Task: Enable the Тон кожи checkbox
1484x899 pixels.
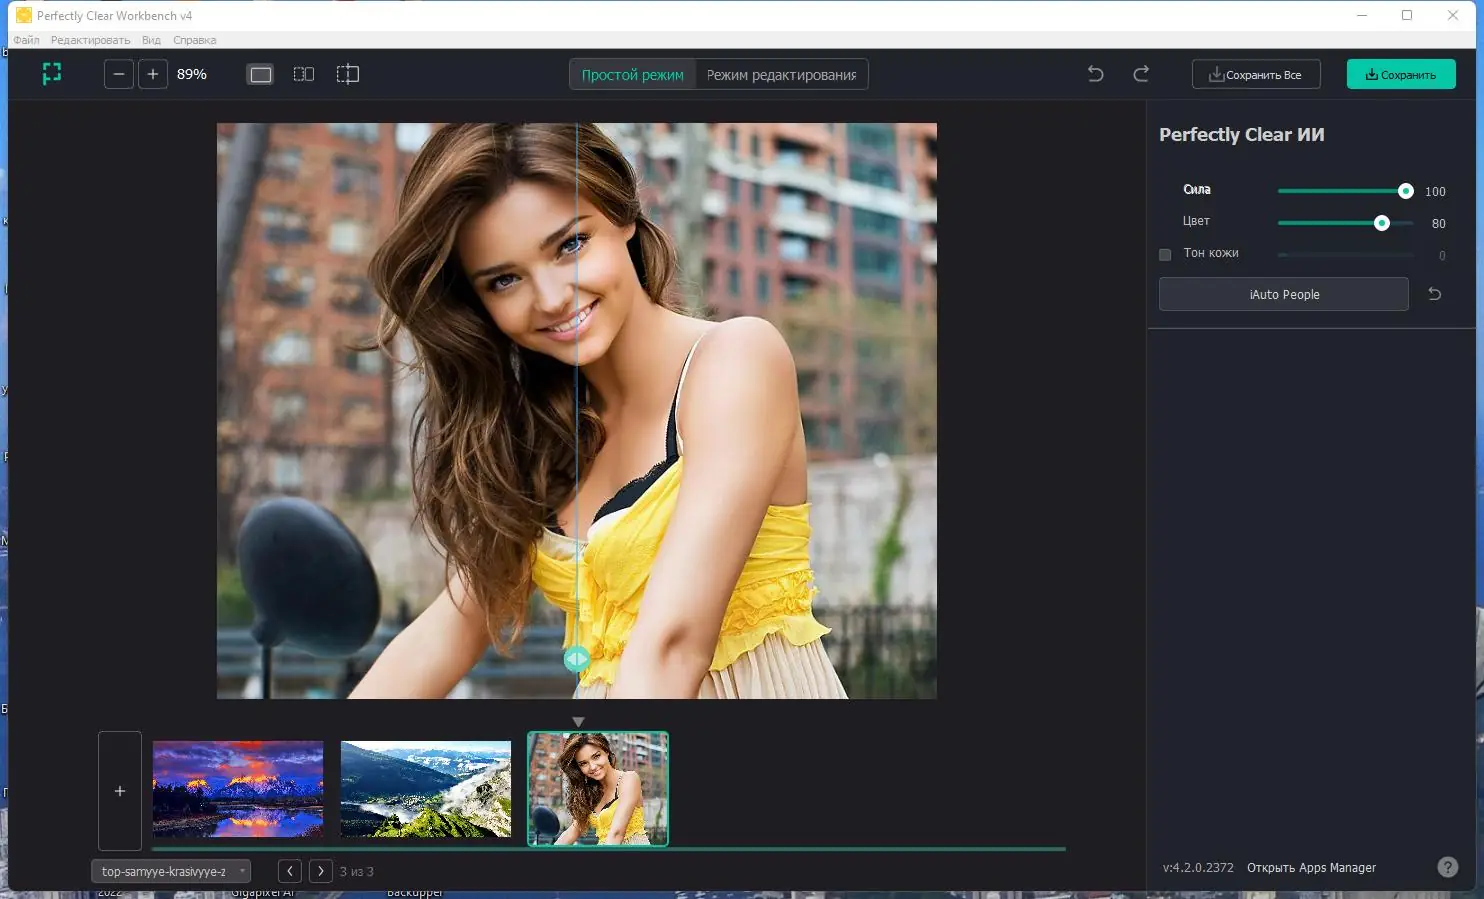Action: click(x=1165, y=254)
